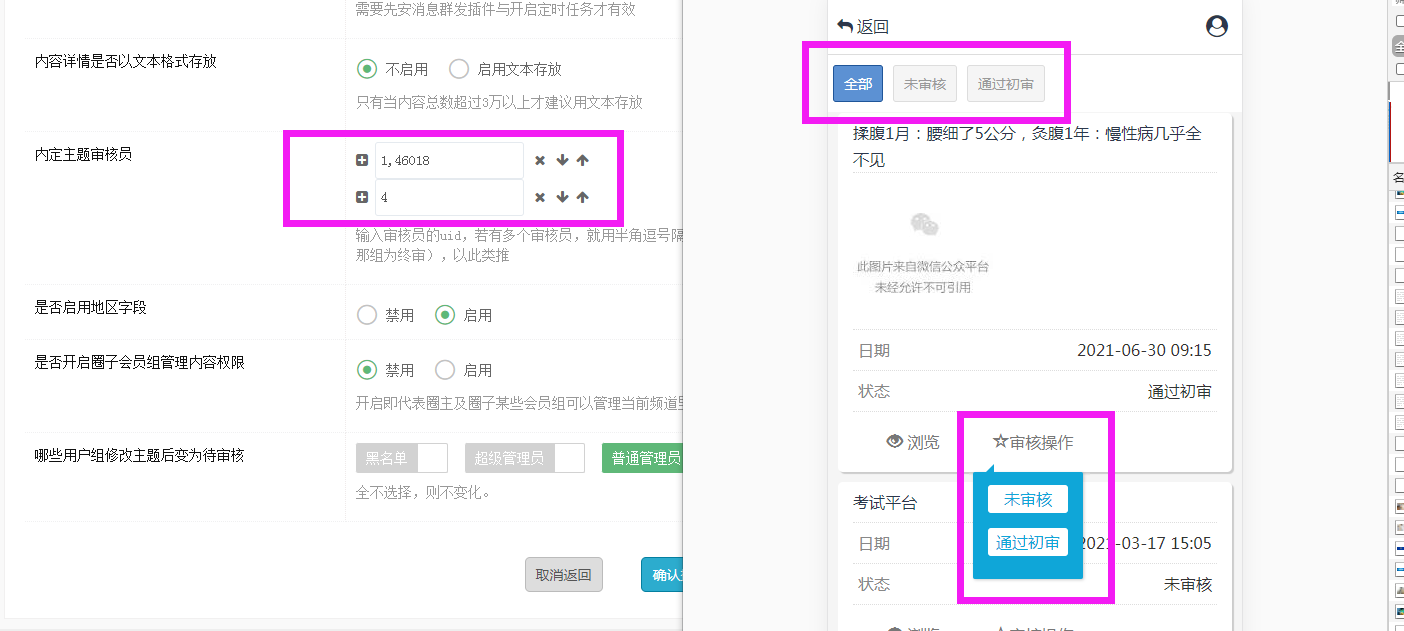This screenshot has height=631, width=1404.
Task: Click the plus icon beside the 1,46018 field
Action: 362,160
